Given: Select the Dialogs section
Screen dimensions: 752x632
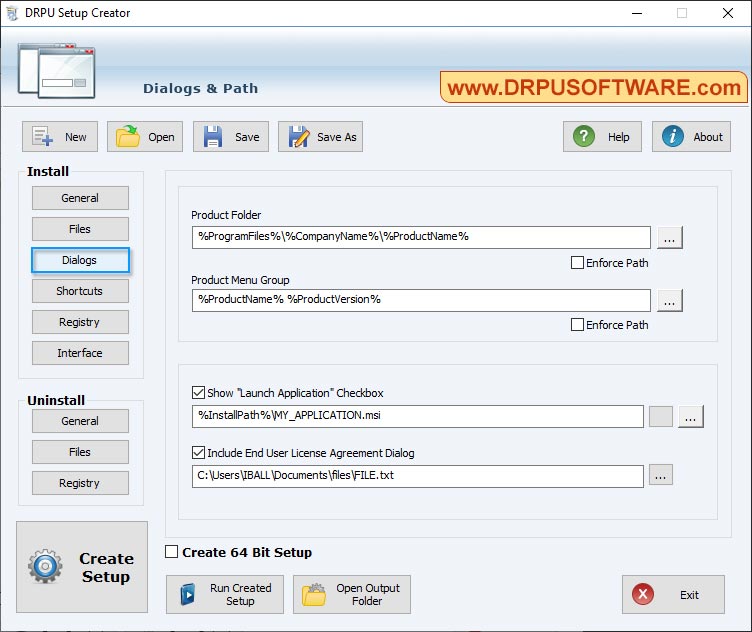Looking at the screenshot, I should point(80,260).
